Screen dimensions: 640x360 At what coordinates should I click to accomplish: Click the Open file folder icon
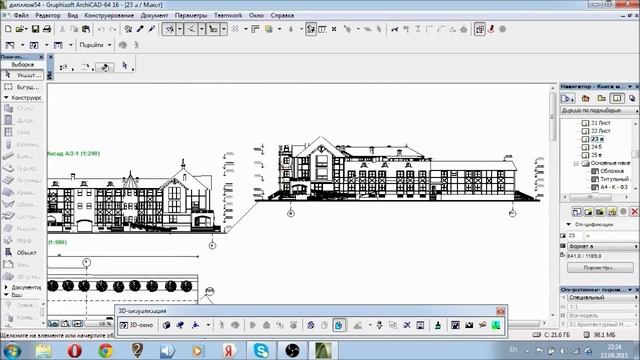point(19,29)
